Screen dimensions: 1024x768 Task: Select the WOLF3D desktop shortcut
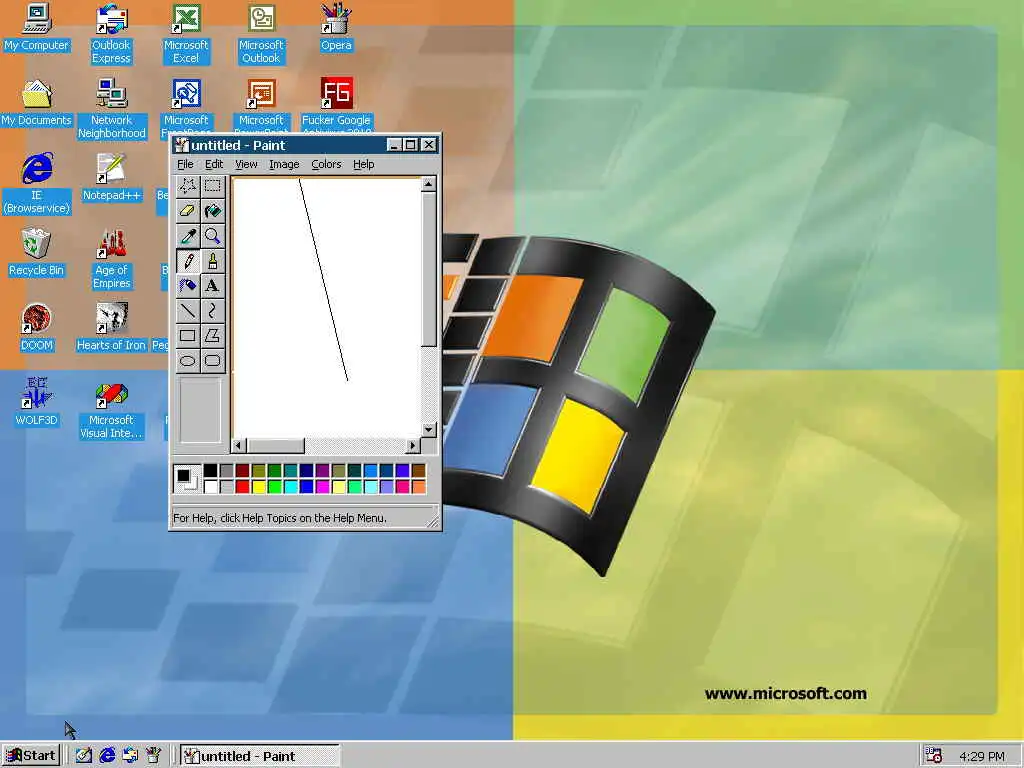click(36, 403)
